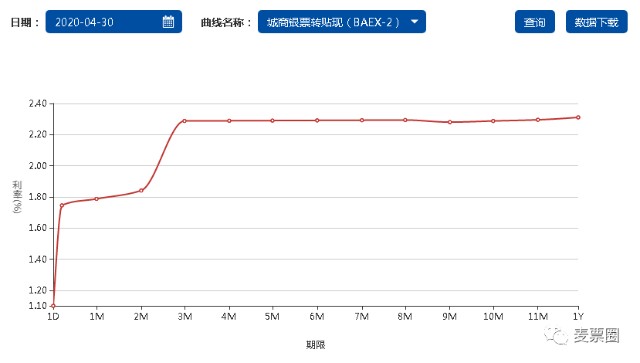The image size is (640, 363).
Task: Click the 10M data point marker
Action: click(493, 121)
